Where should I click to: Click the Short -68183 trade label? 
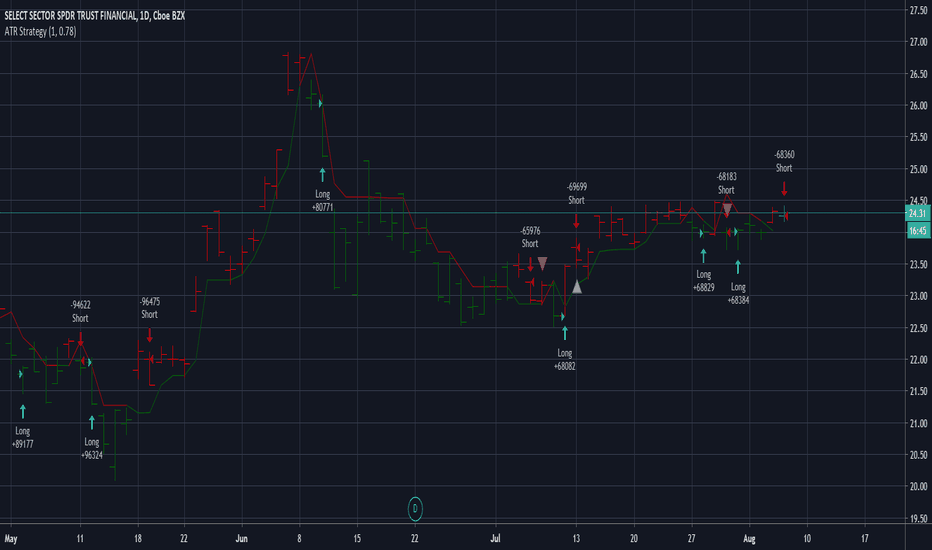point(726,183)
